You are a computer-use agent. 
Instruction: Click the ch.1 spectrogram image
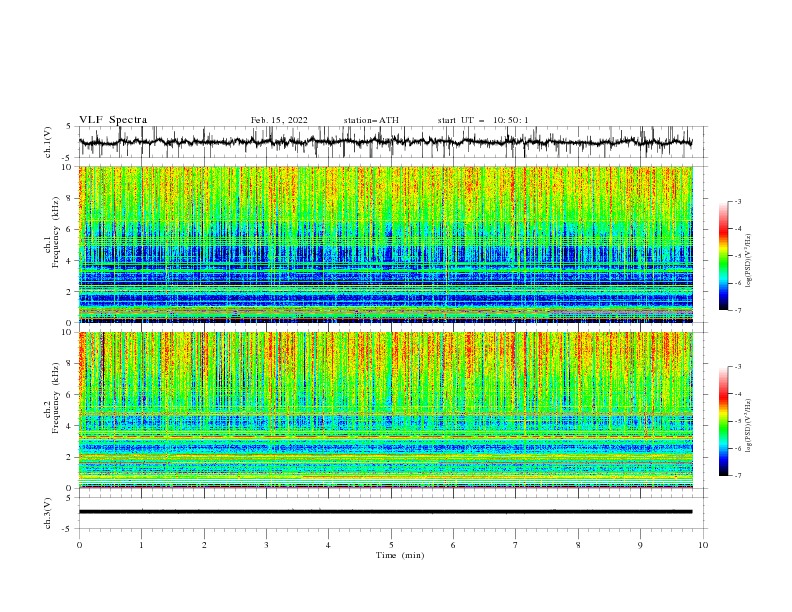coord(386,244)
